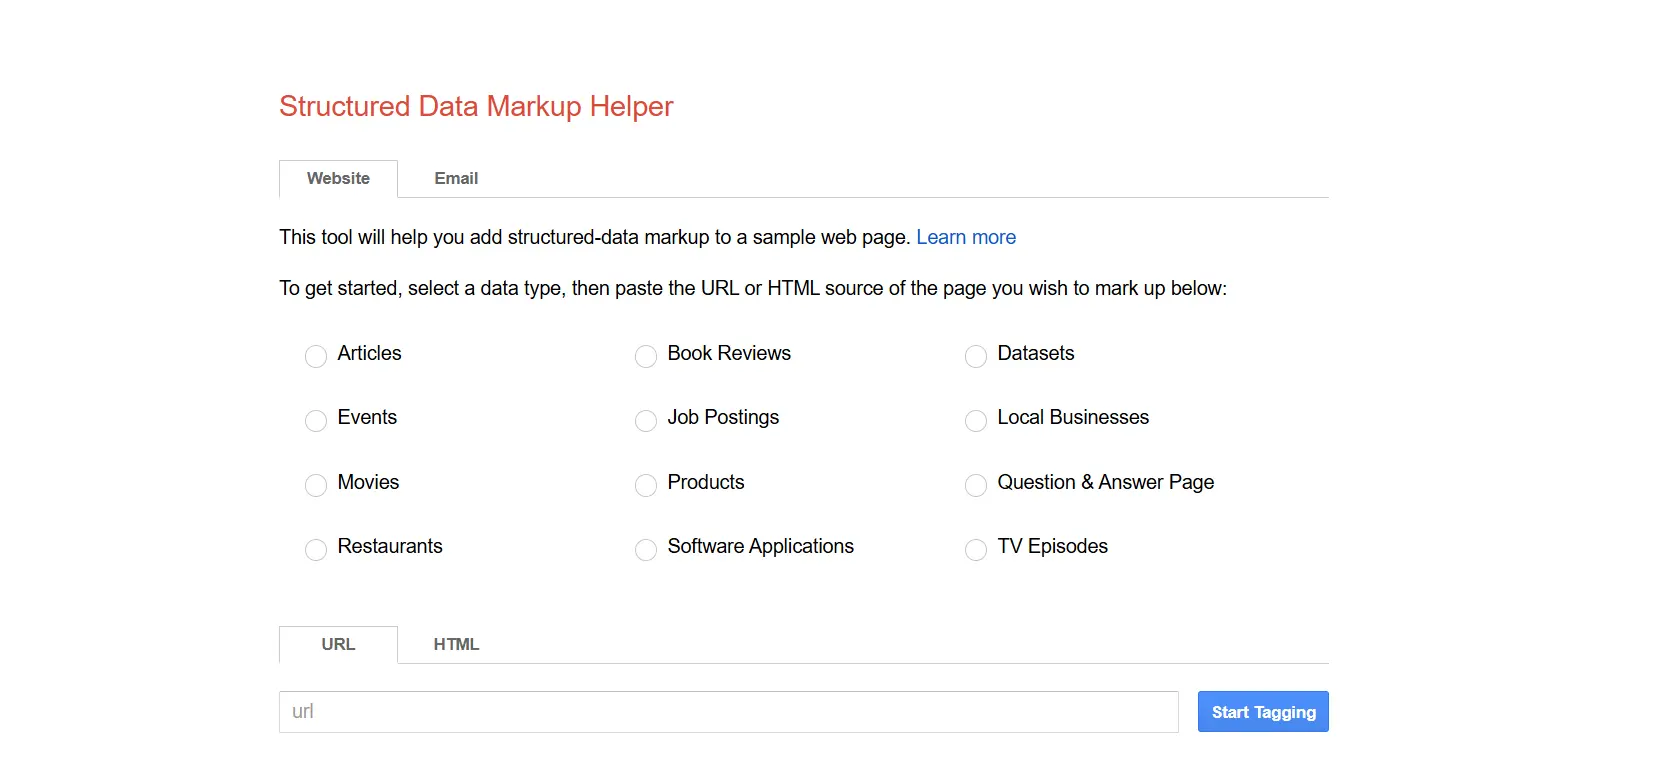The height and width of the screenshot is (765, 1665).
Task: Pick the Events data type
Action: [316, 420]
